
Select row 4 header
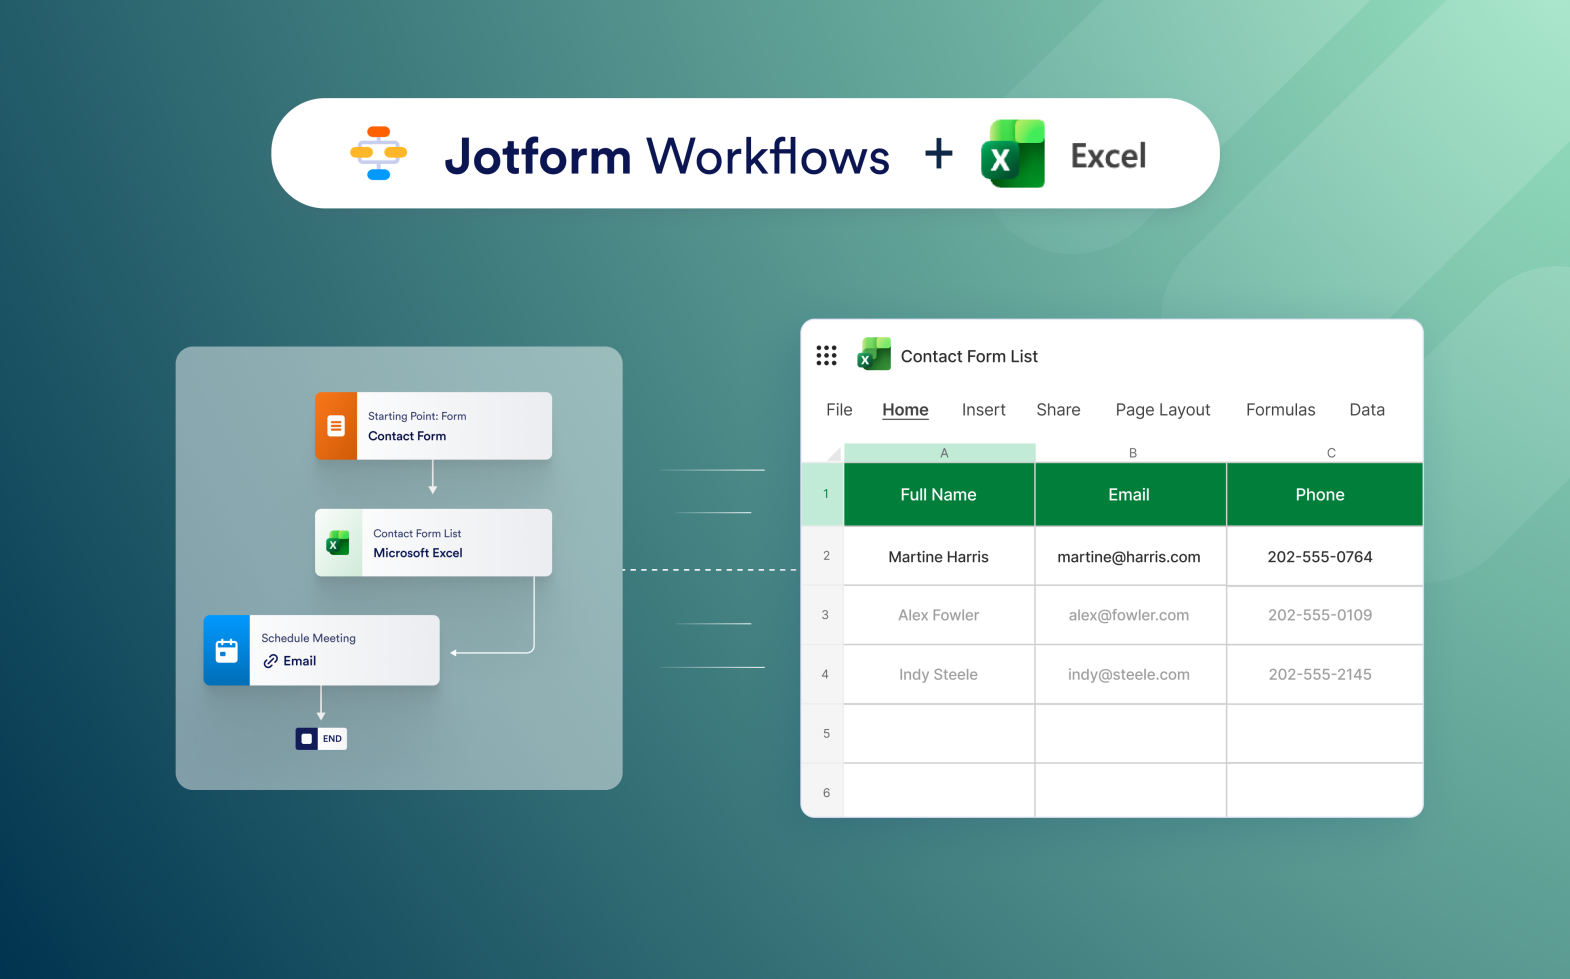tap(823, 674)
